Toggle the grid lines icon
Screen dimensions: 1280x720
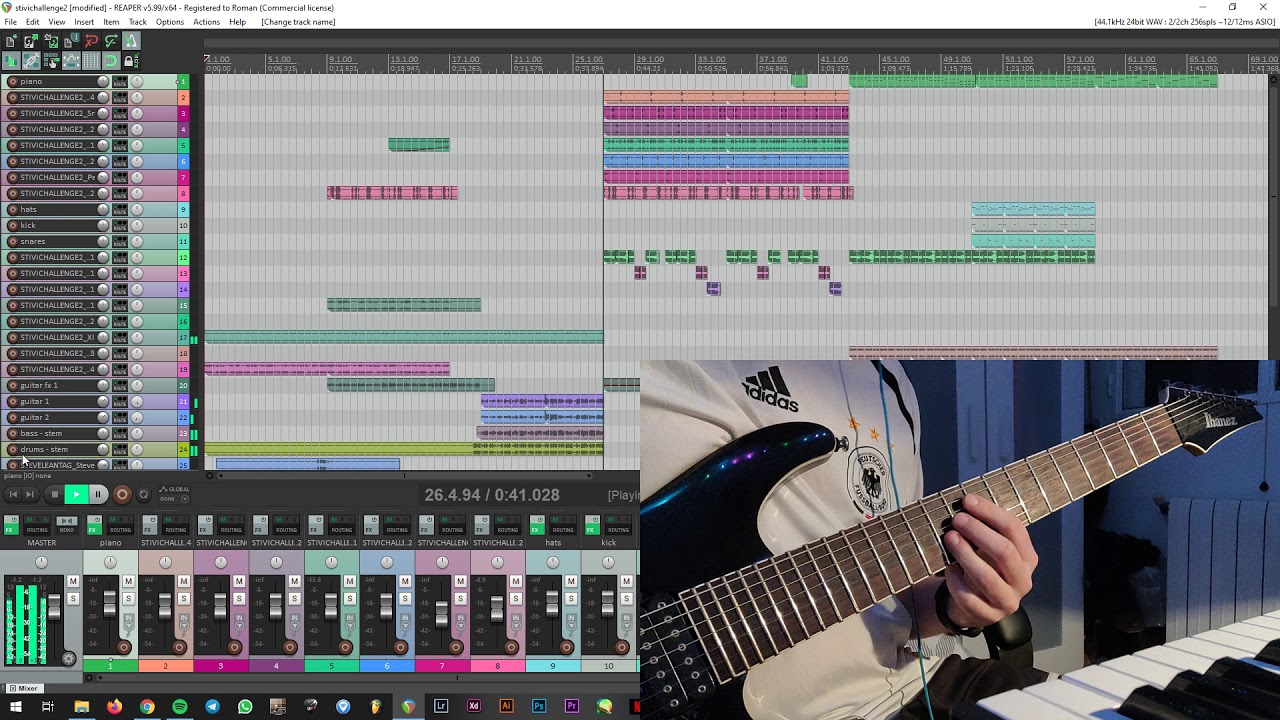(x=91, y=61)
